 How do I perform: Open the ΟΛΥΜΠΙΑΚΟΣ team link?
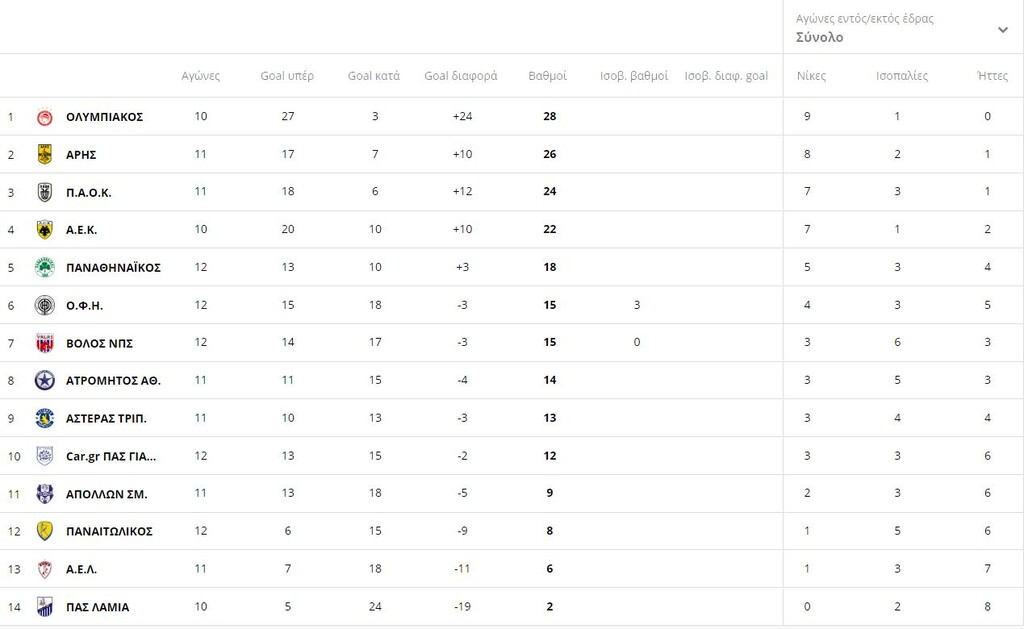tap(104, 117)
